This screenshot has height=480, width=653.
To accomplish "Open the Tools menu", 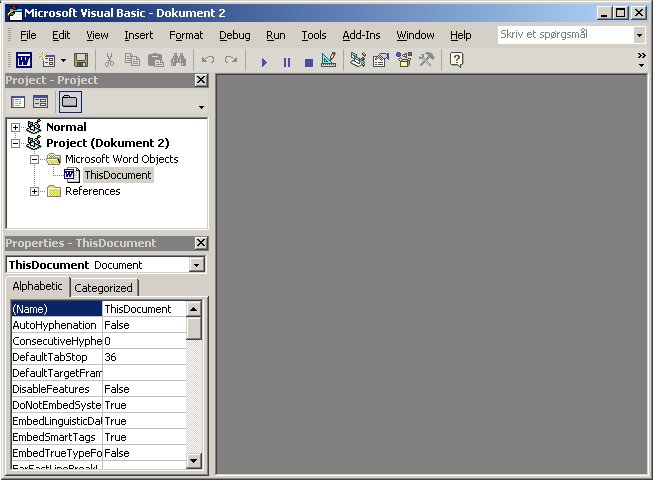I will (x=314, y=35).
